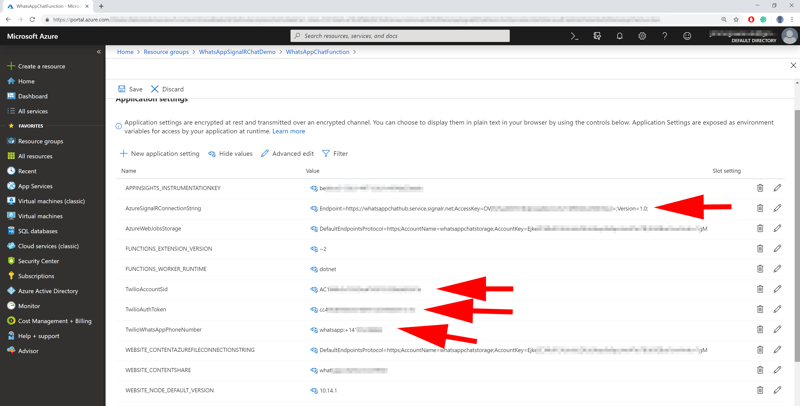Click the Save button

[x=130, y=89]
